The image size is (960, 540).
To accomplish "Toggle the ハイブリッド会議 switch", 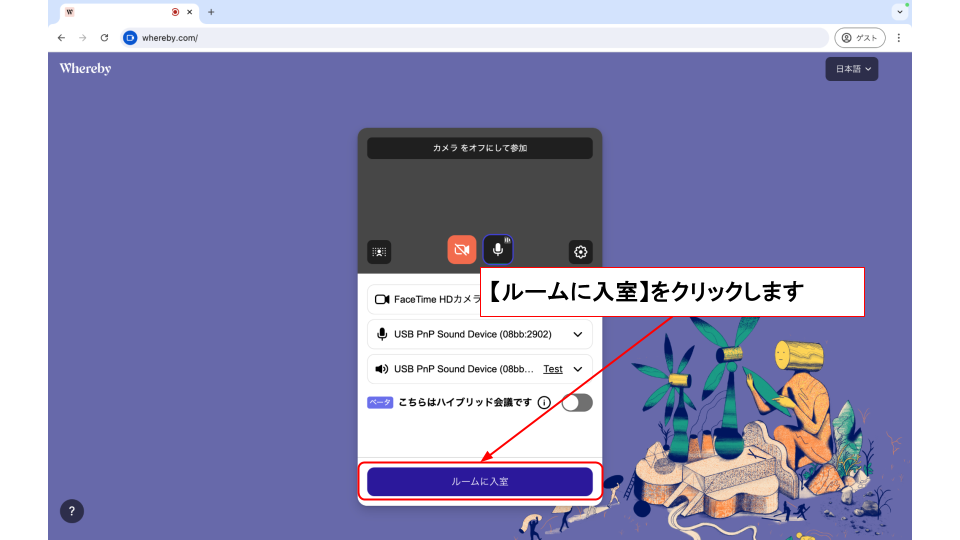I will tap(577, 402).
